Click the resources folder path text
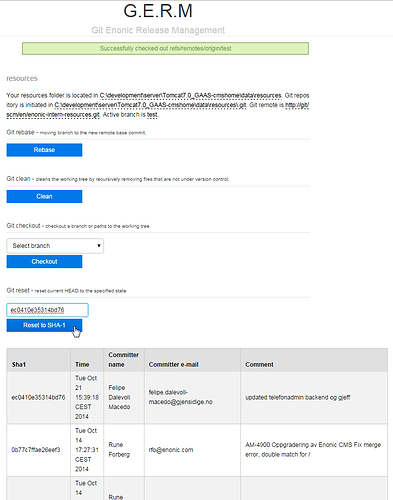Image resolution: width=393 pixels, height=500 pixels. pos(190,96)
